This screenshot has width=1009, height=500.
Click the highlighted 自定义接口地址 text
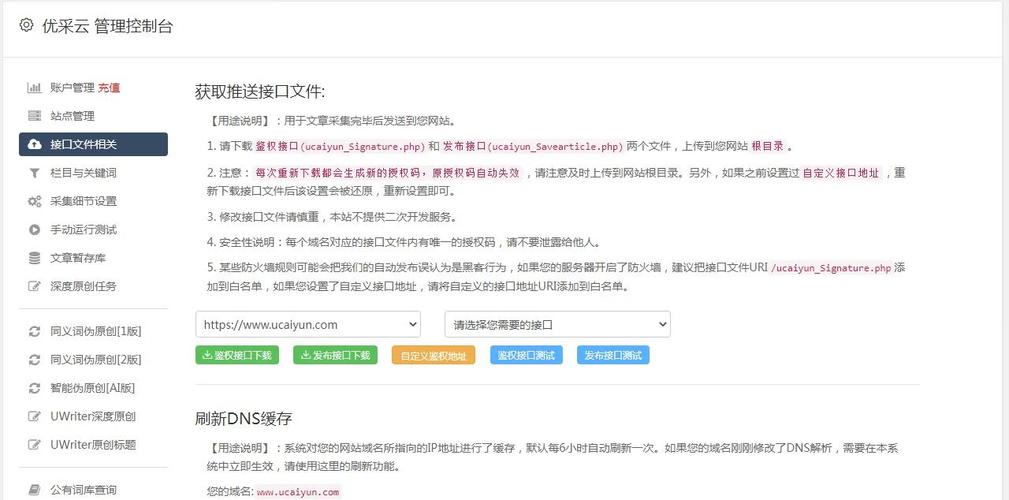(x=840, y=173)
